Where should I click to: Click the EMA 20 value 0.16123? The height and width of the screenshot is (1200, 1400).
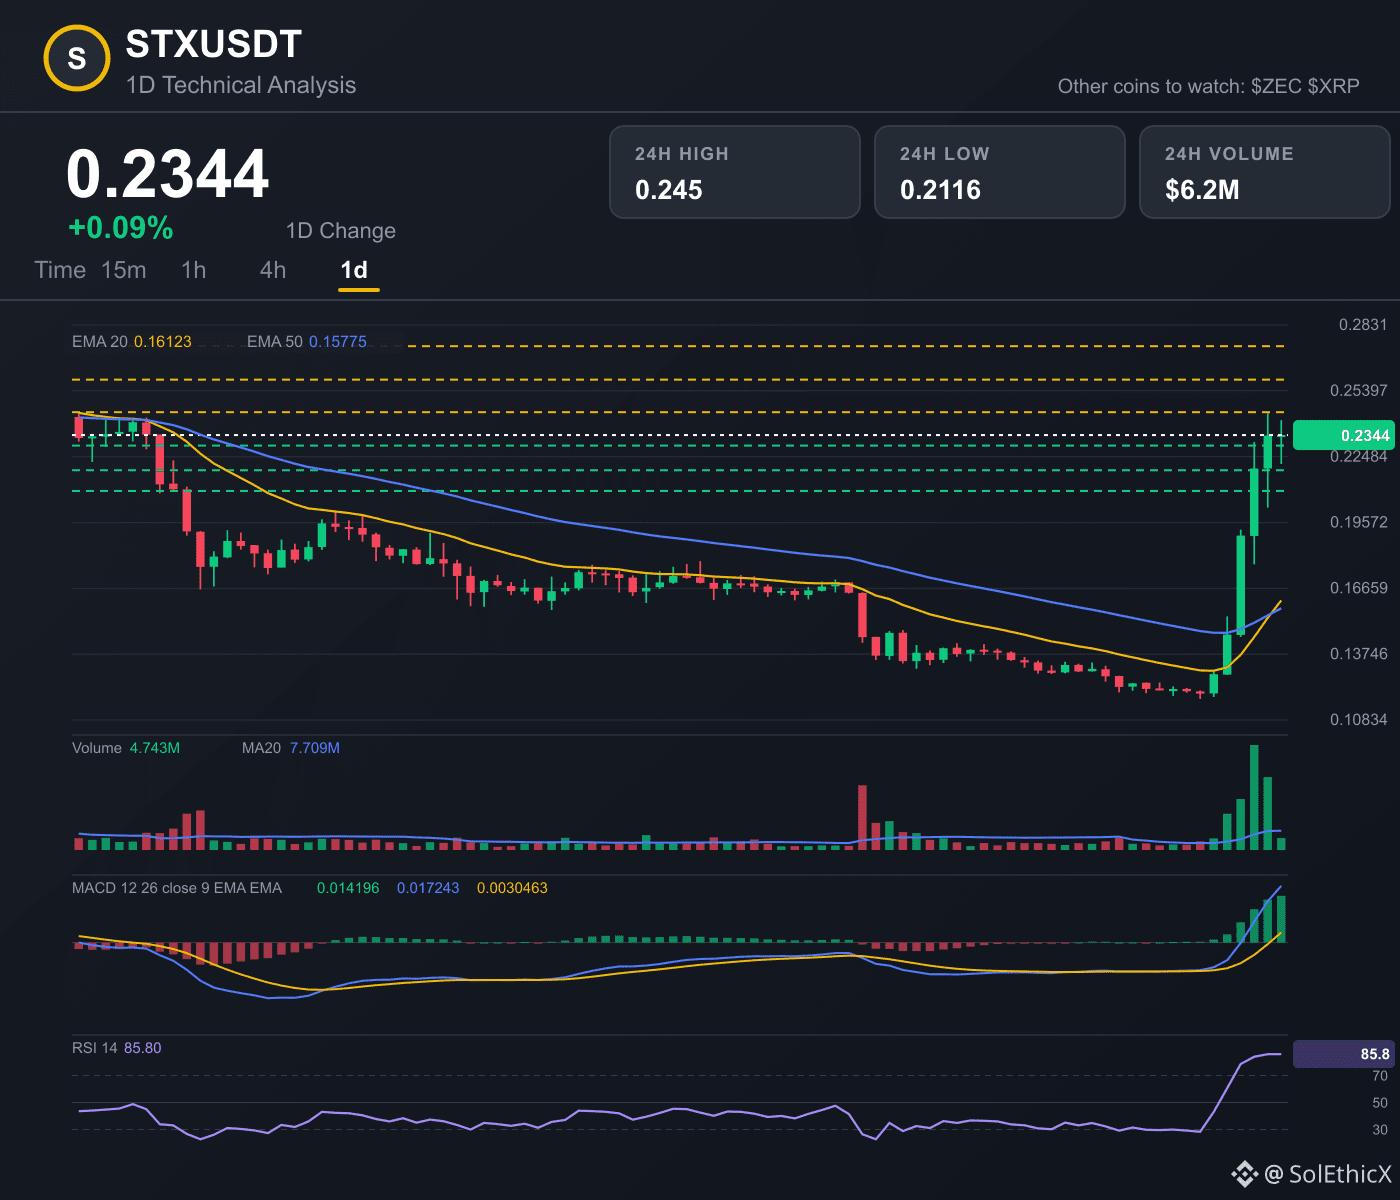click(163, 342)
